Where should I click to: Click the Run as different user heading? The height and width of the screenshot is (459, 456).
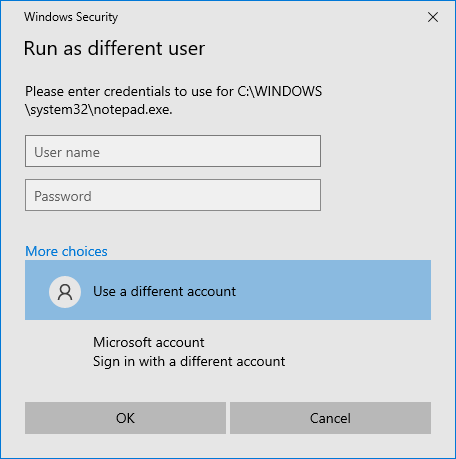[114, 48]
